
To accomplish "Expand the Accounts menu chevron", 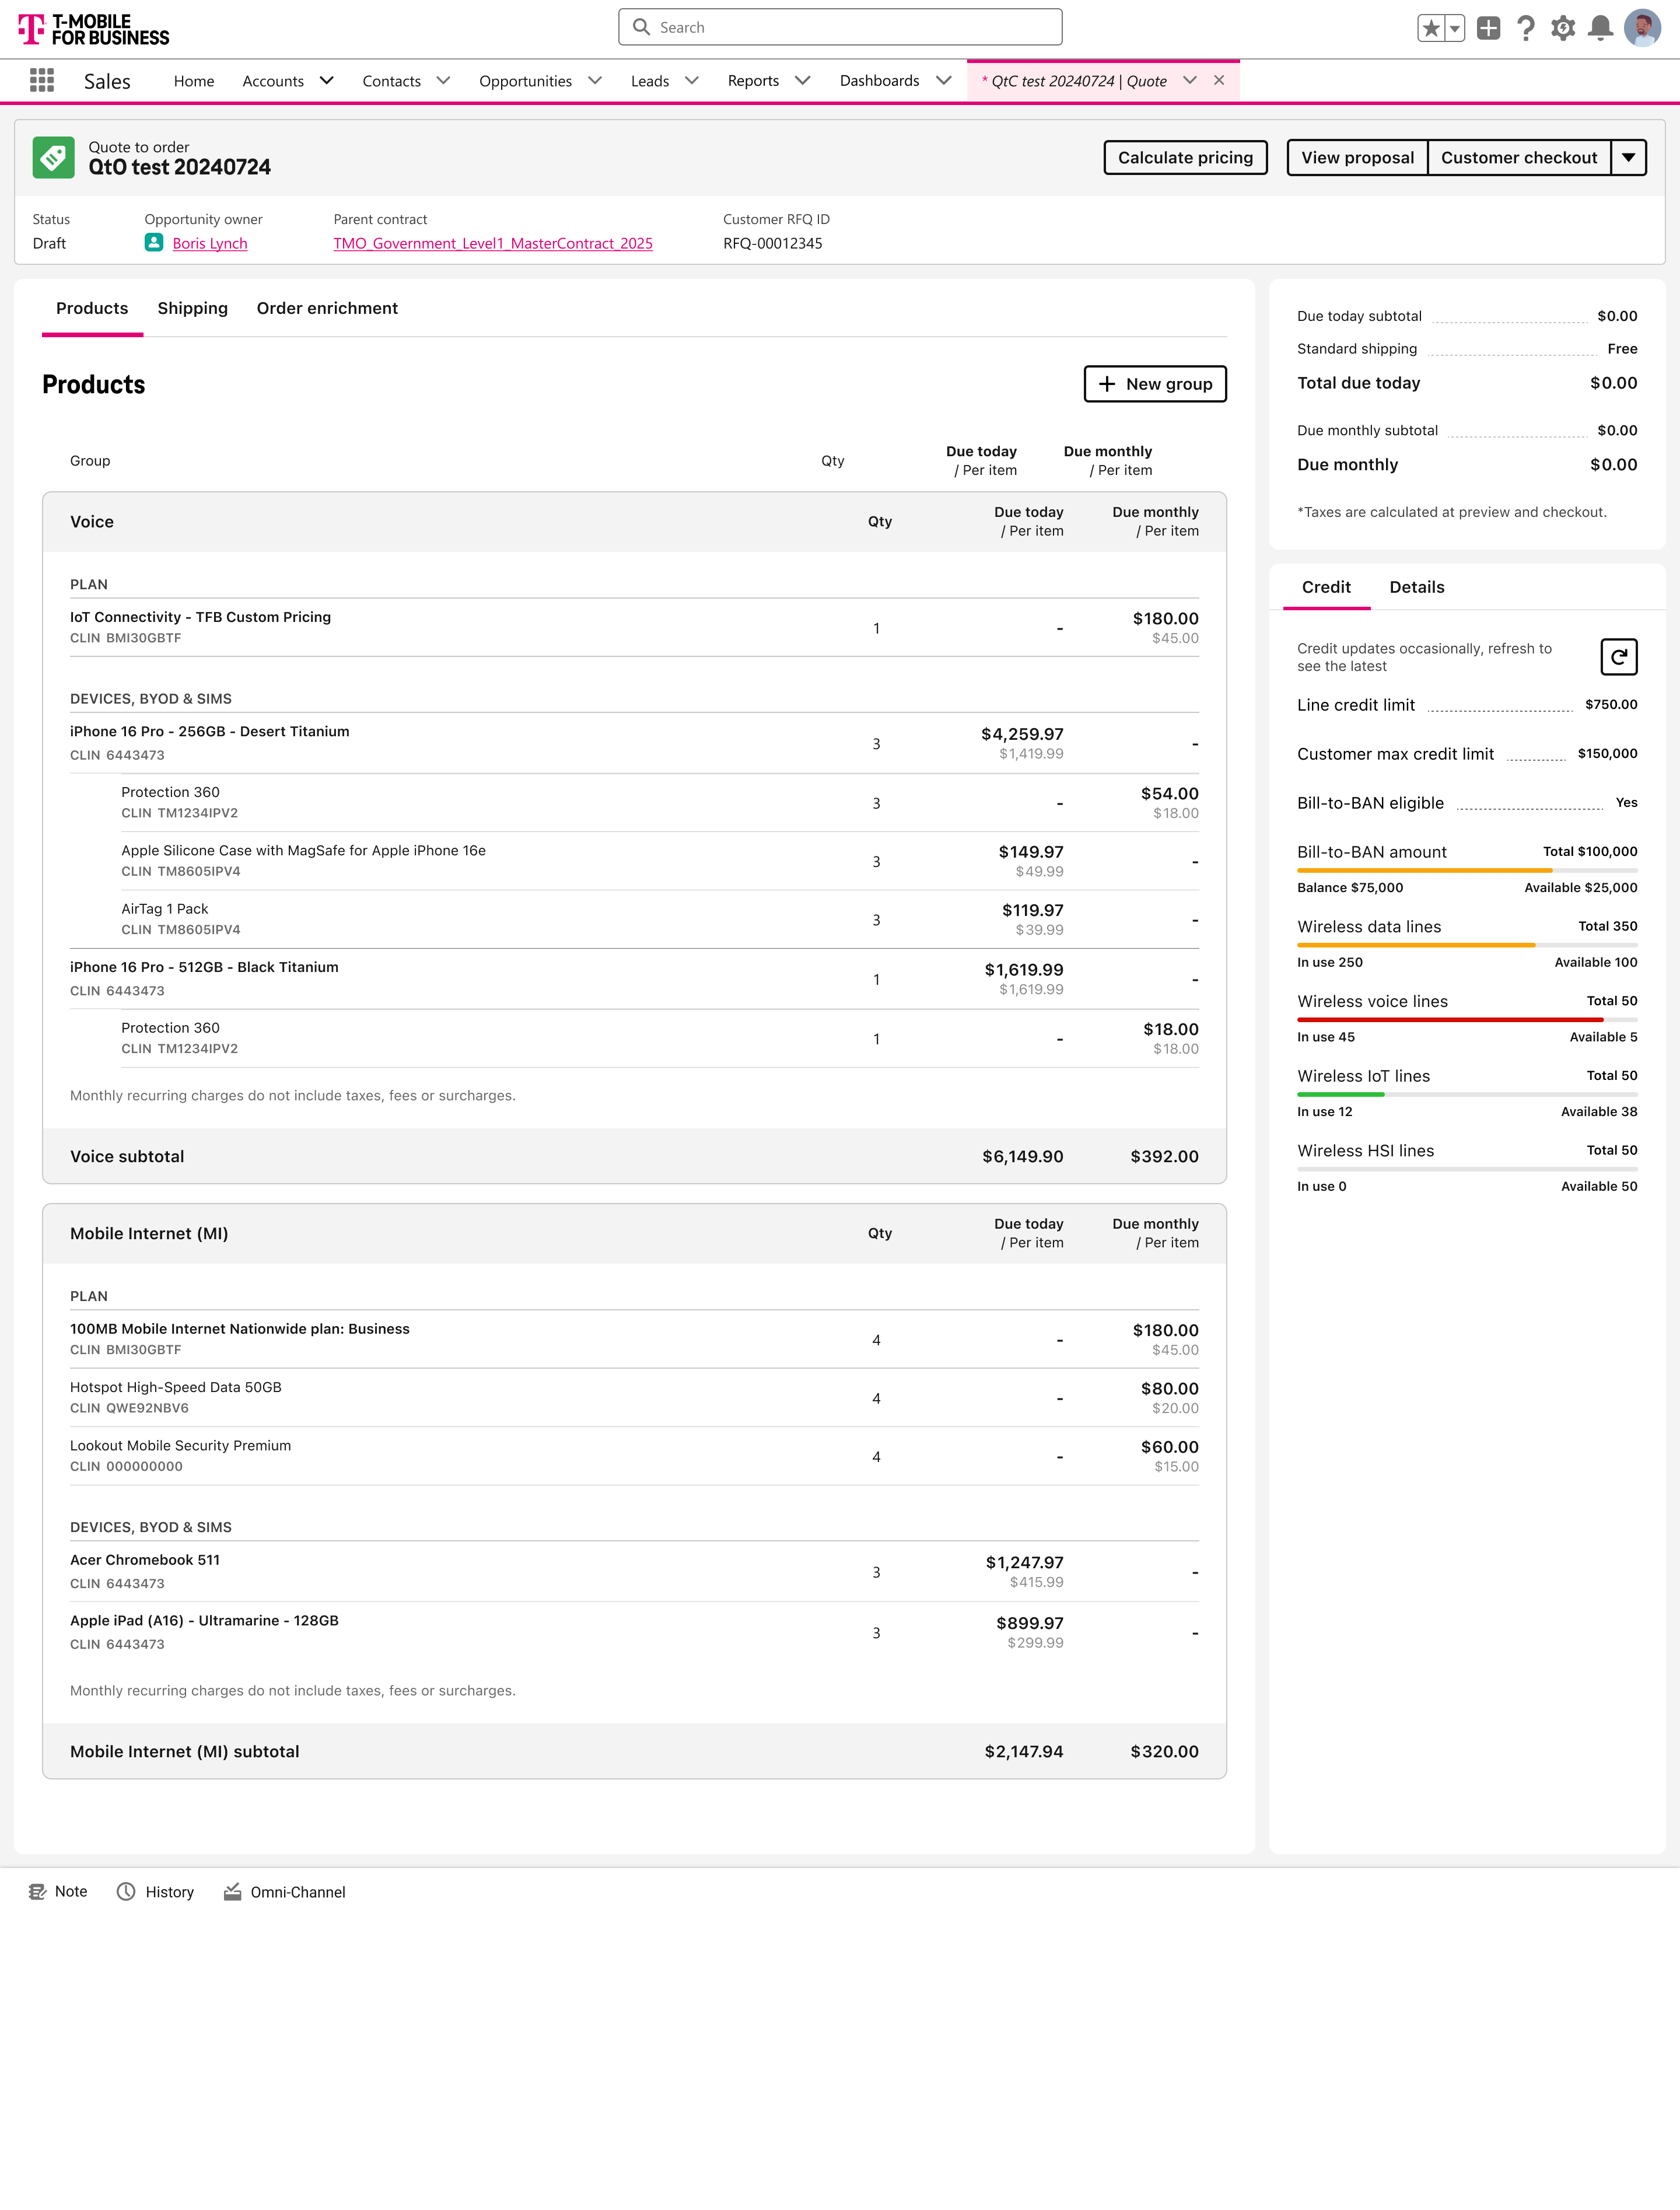I will click(x=326, y=81).
